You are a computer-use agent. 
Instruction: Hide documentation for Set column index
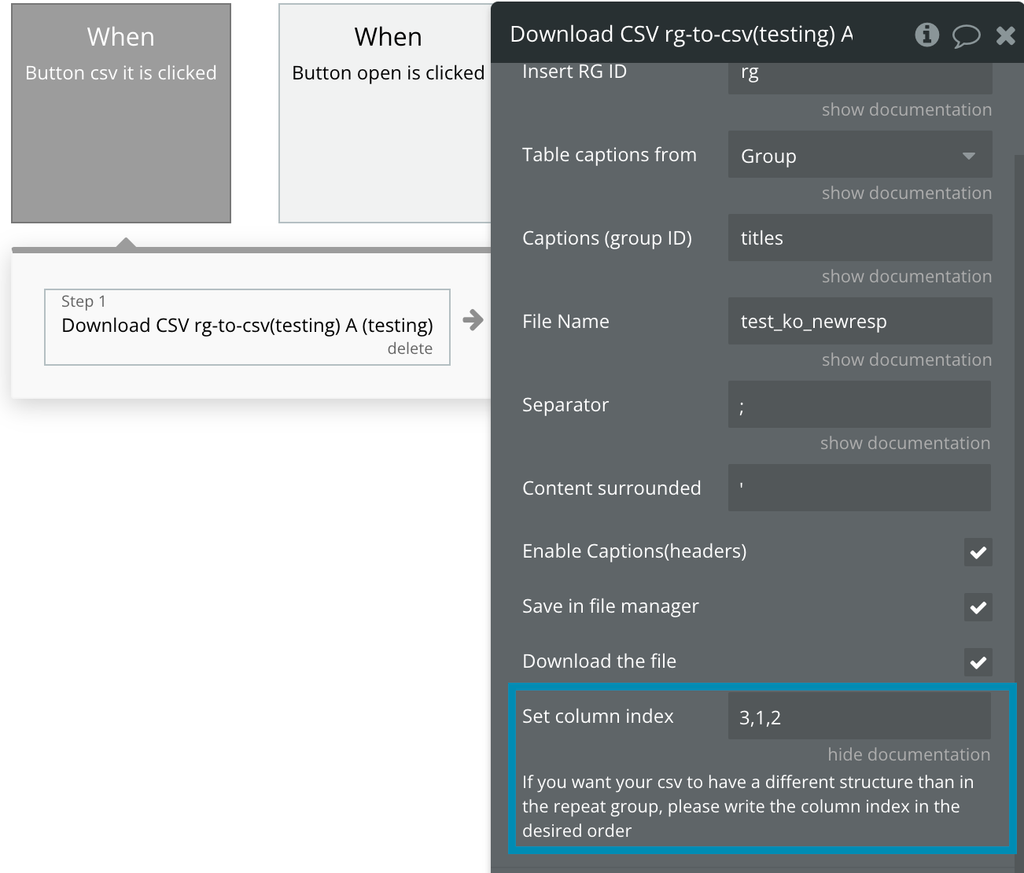pos(908,754)
